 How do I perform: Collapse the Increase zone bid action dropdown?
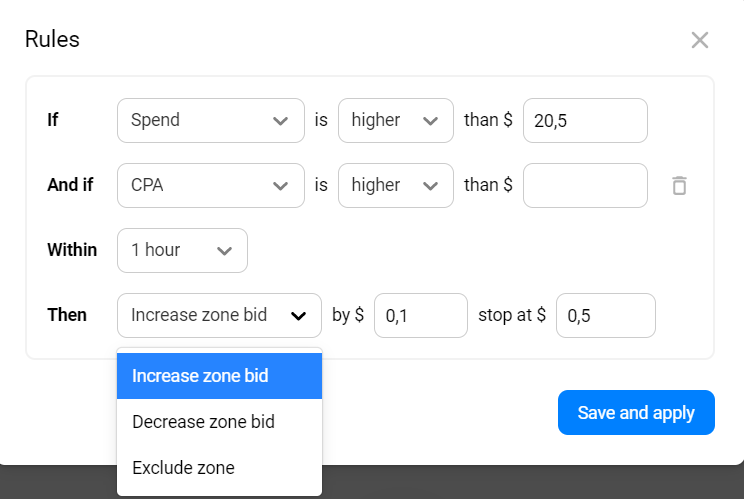point(219,315)
